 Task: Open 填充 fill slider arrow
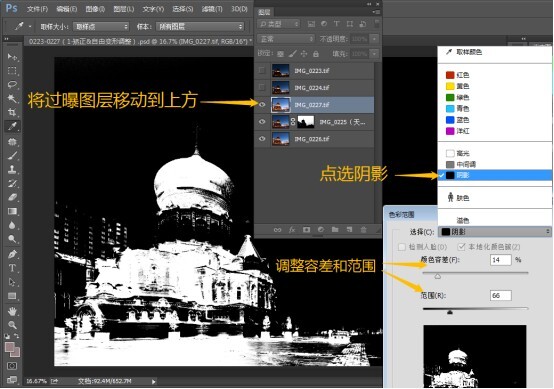coord(374,54)
